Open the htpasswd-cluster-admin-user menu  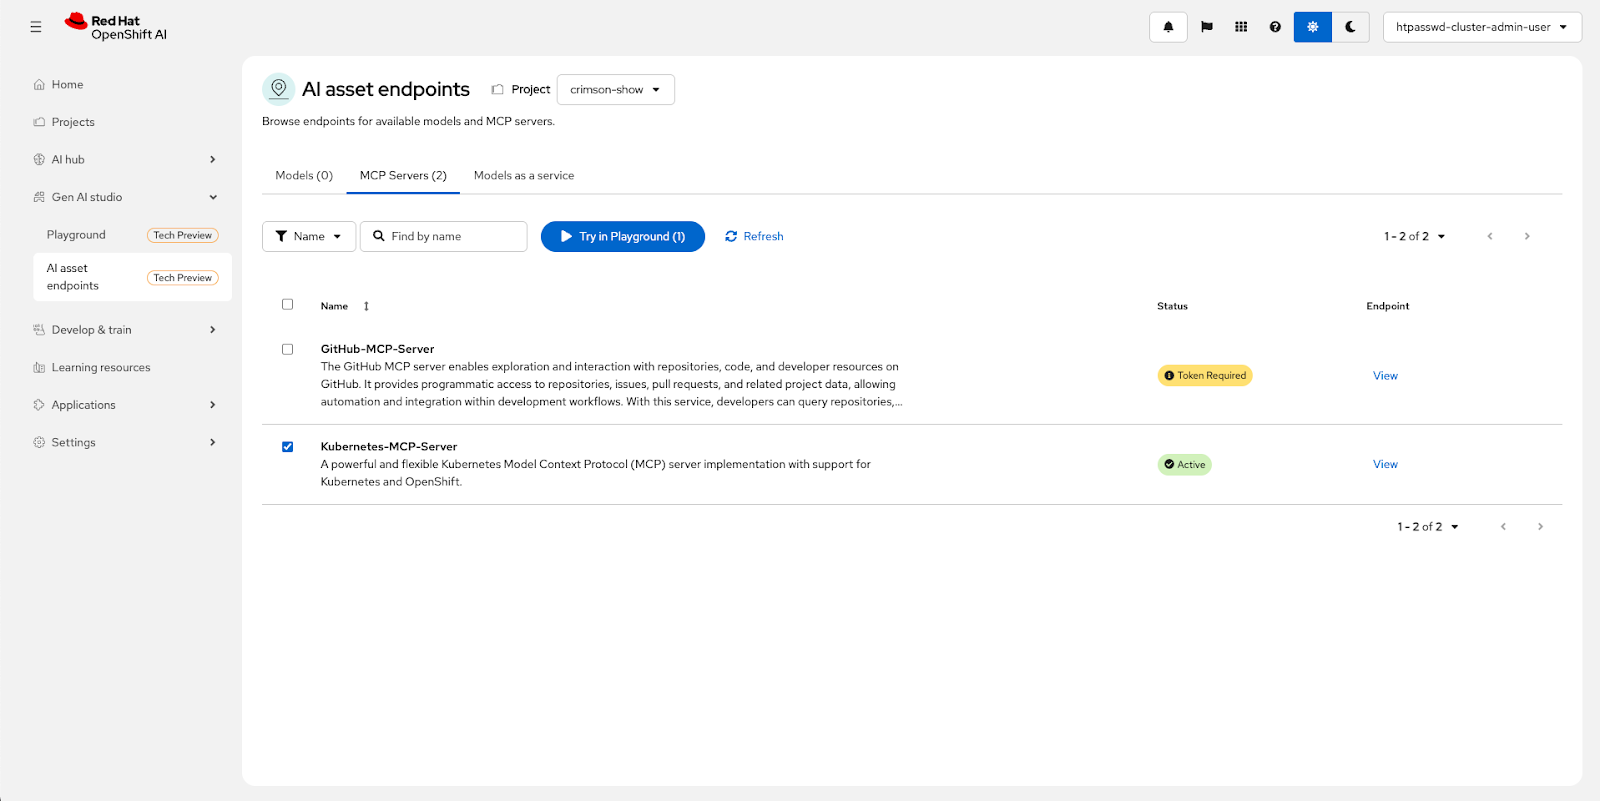1481,27
